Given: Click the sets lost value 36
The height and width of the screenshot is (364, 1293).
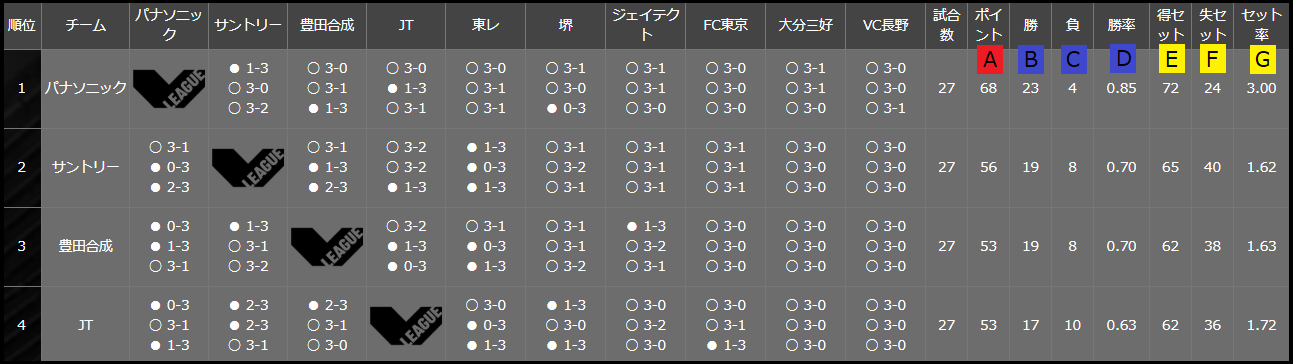Looking at the screenshot, I should 1213,326.
